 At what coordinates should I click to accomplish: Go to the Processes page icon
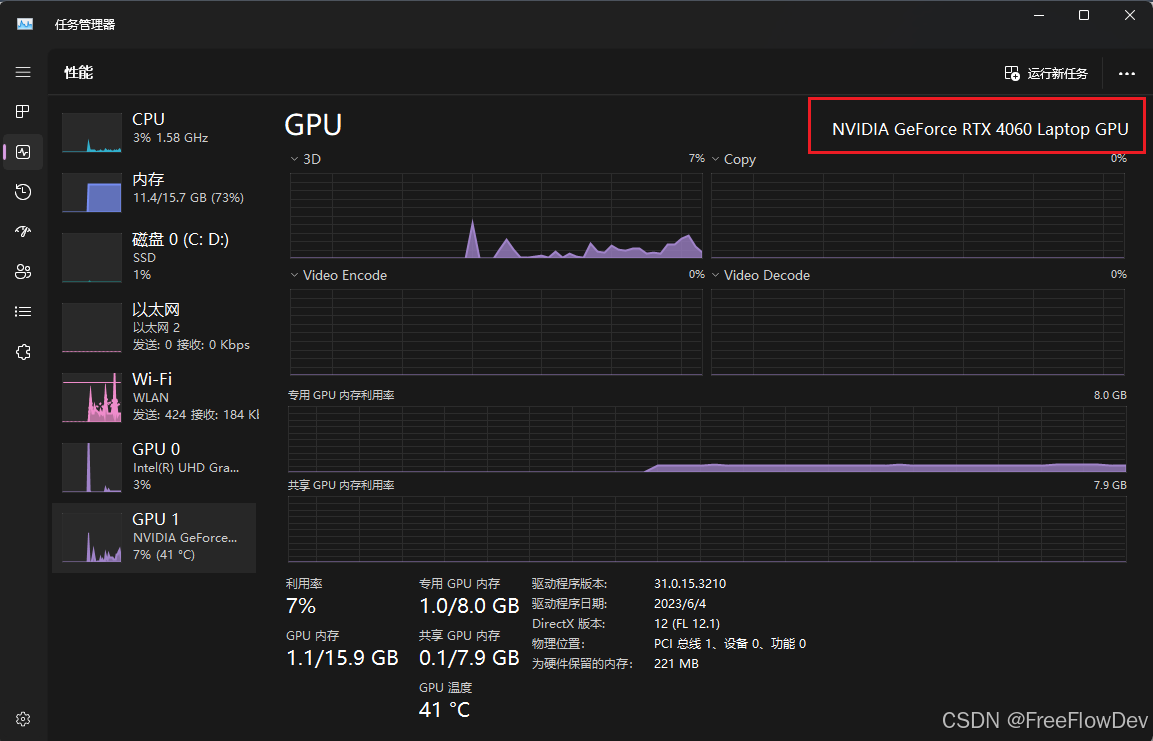coord(23,112)
